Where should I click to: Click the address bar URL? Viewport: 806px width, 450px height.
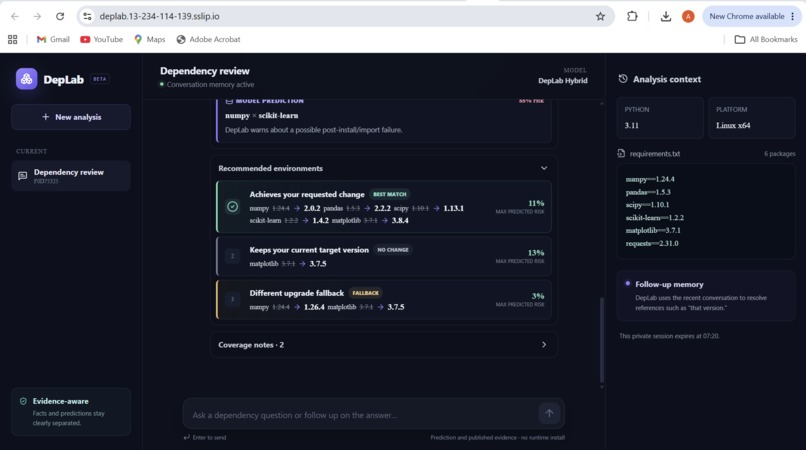click(159, 16)
